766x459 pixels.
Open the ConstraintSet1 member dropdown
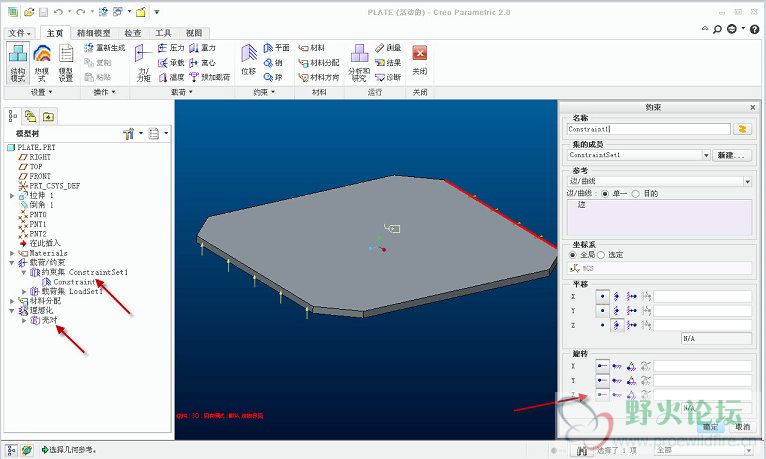pos(706,155)
